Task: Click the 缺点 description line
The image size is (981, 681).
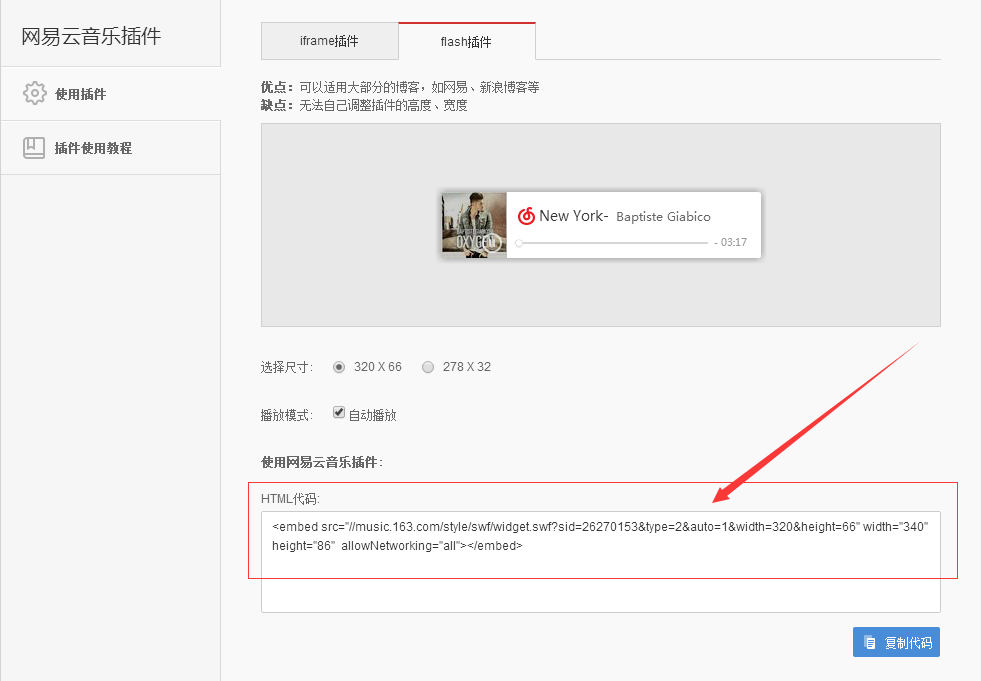Action: (x=364, y=105)
